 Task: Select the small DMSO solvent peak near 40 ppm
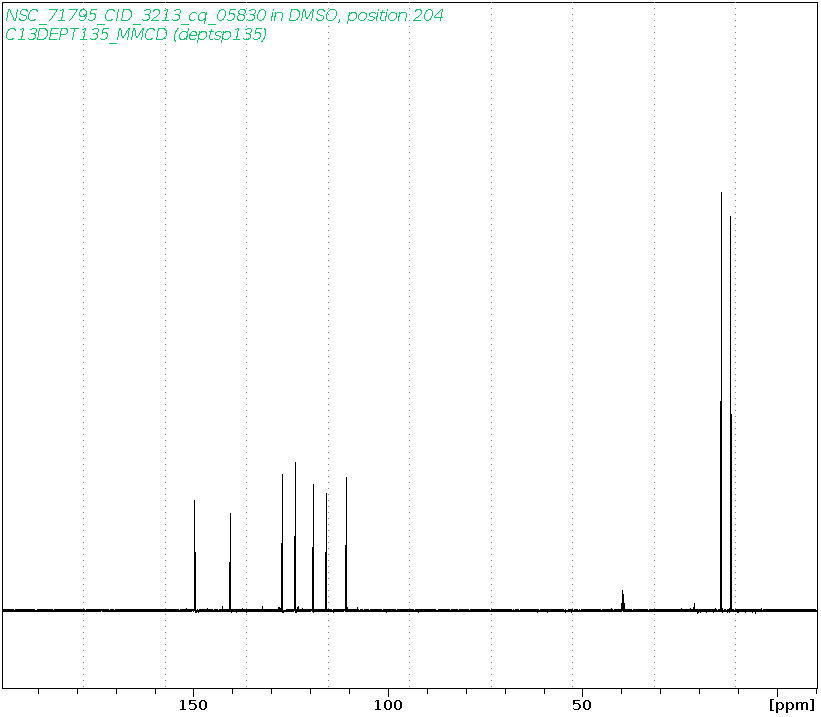[623, 600]
